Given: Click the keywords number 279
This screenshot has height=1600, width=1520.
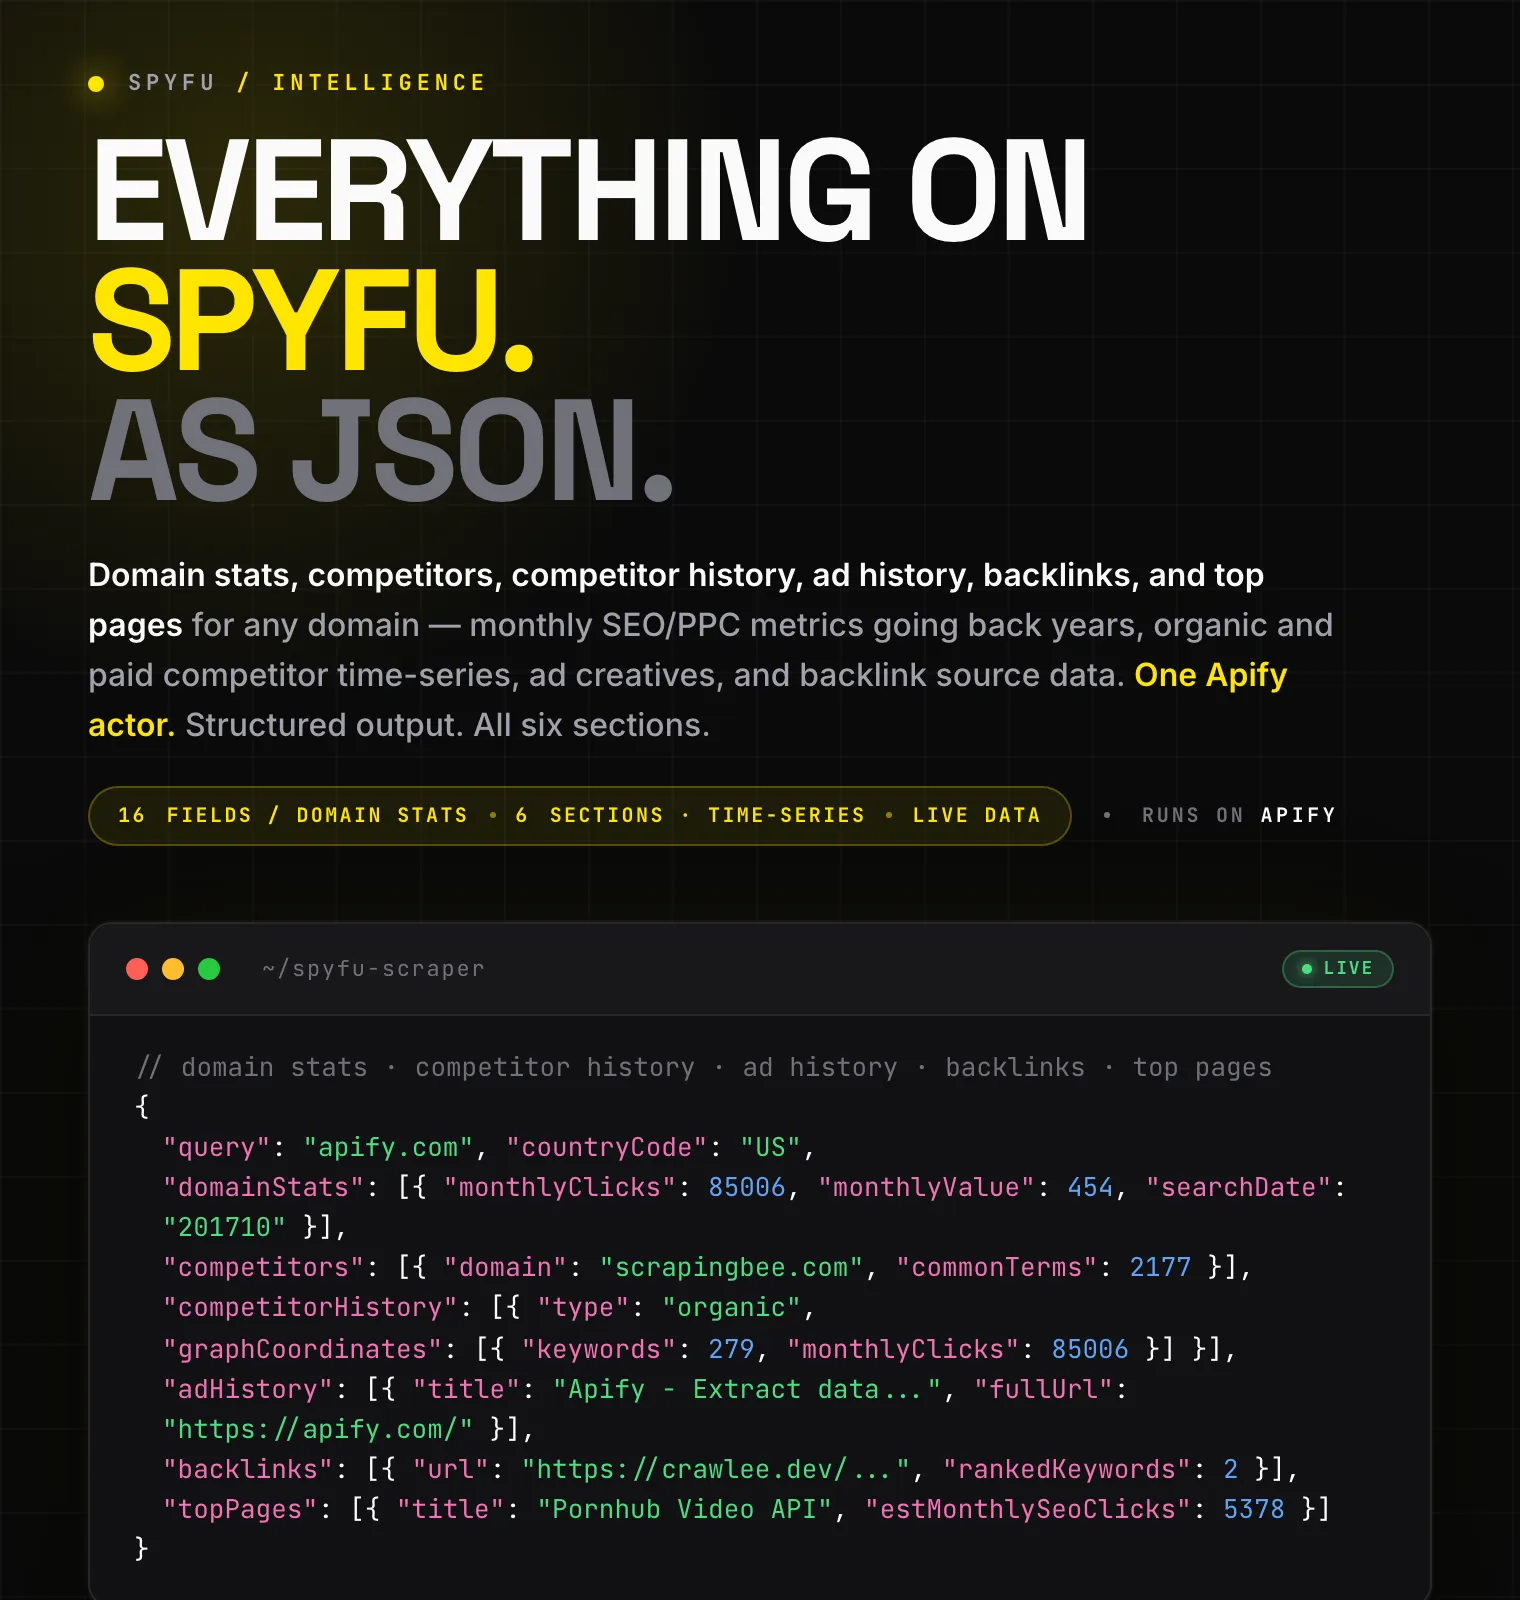Looking at the screenshot, I should 731,1349.
